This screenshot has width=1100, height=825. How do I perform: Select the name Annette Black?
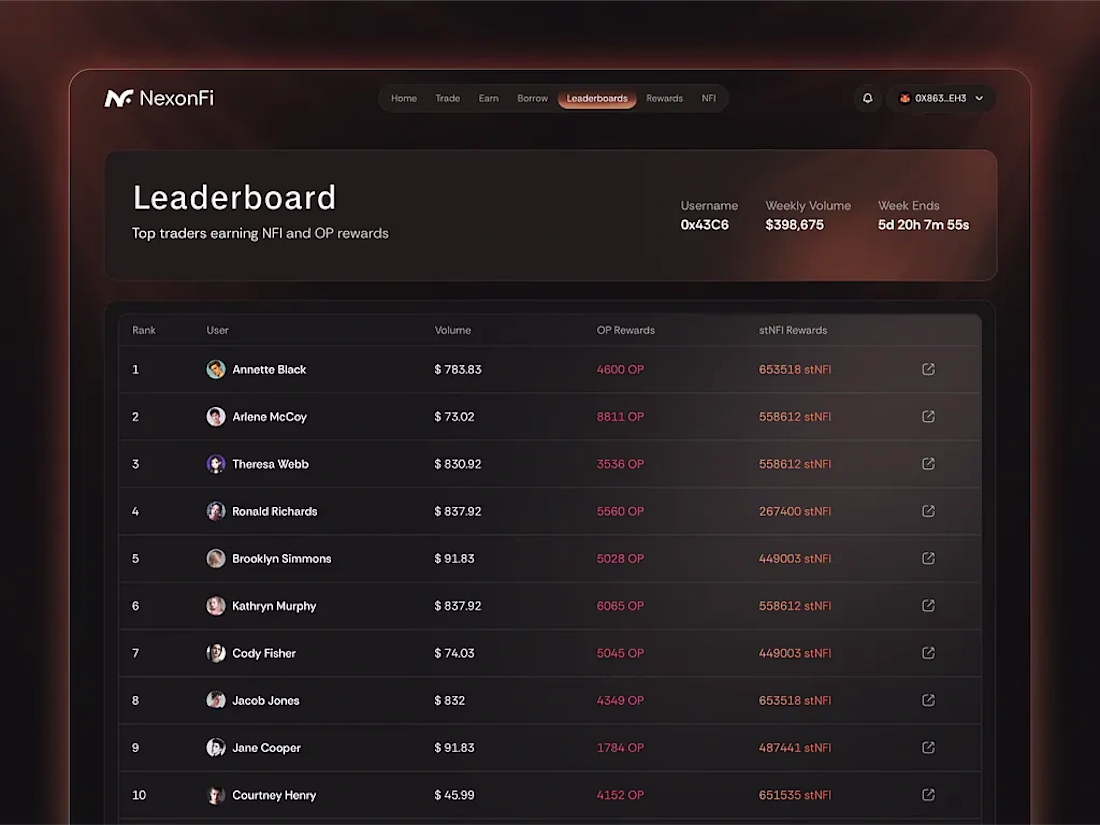pos(269,370)
